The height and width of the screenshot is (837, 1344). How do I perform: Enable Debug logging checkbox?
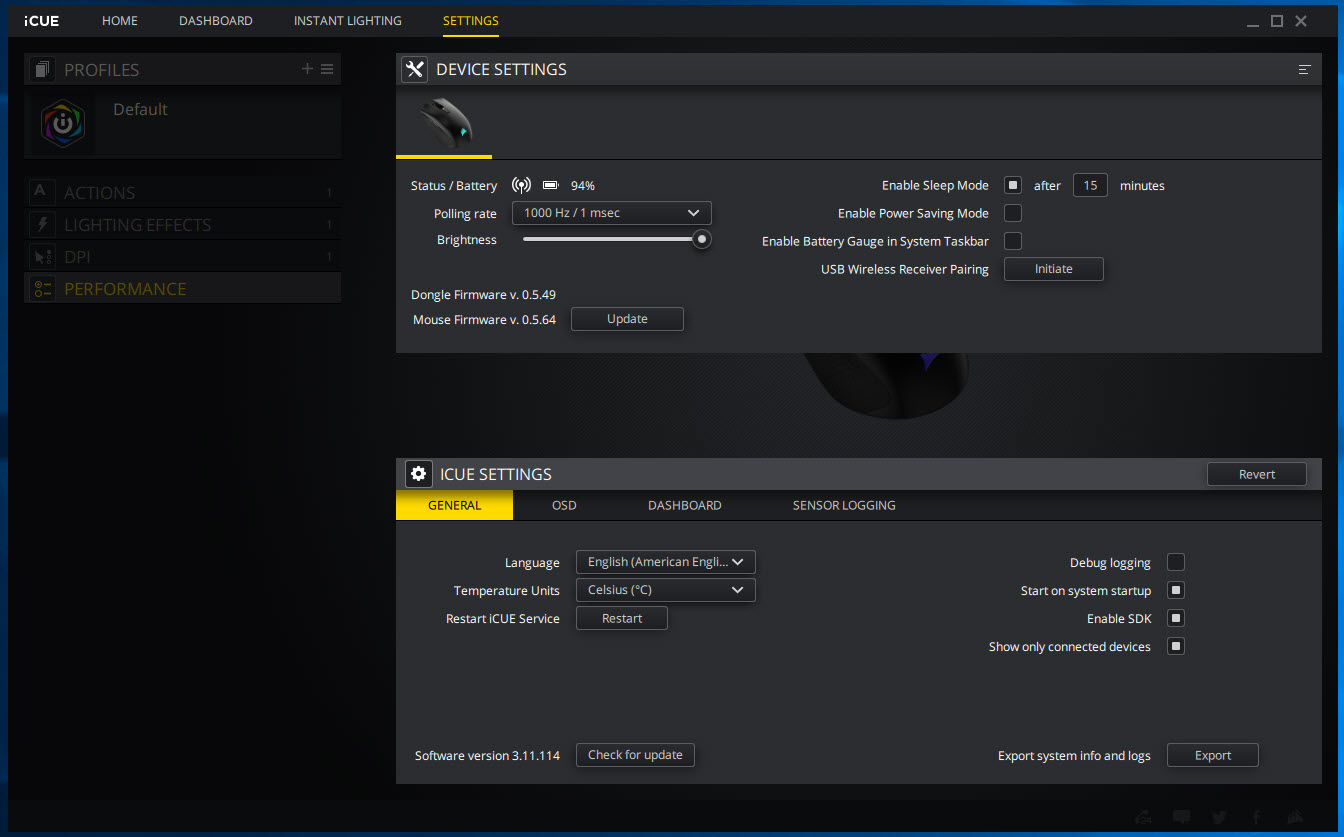(1176, 562)
